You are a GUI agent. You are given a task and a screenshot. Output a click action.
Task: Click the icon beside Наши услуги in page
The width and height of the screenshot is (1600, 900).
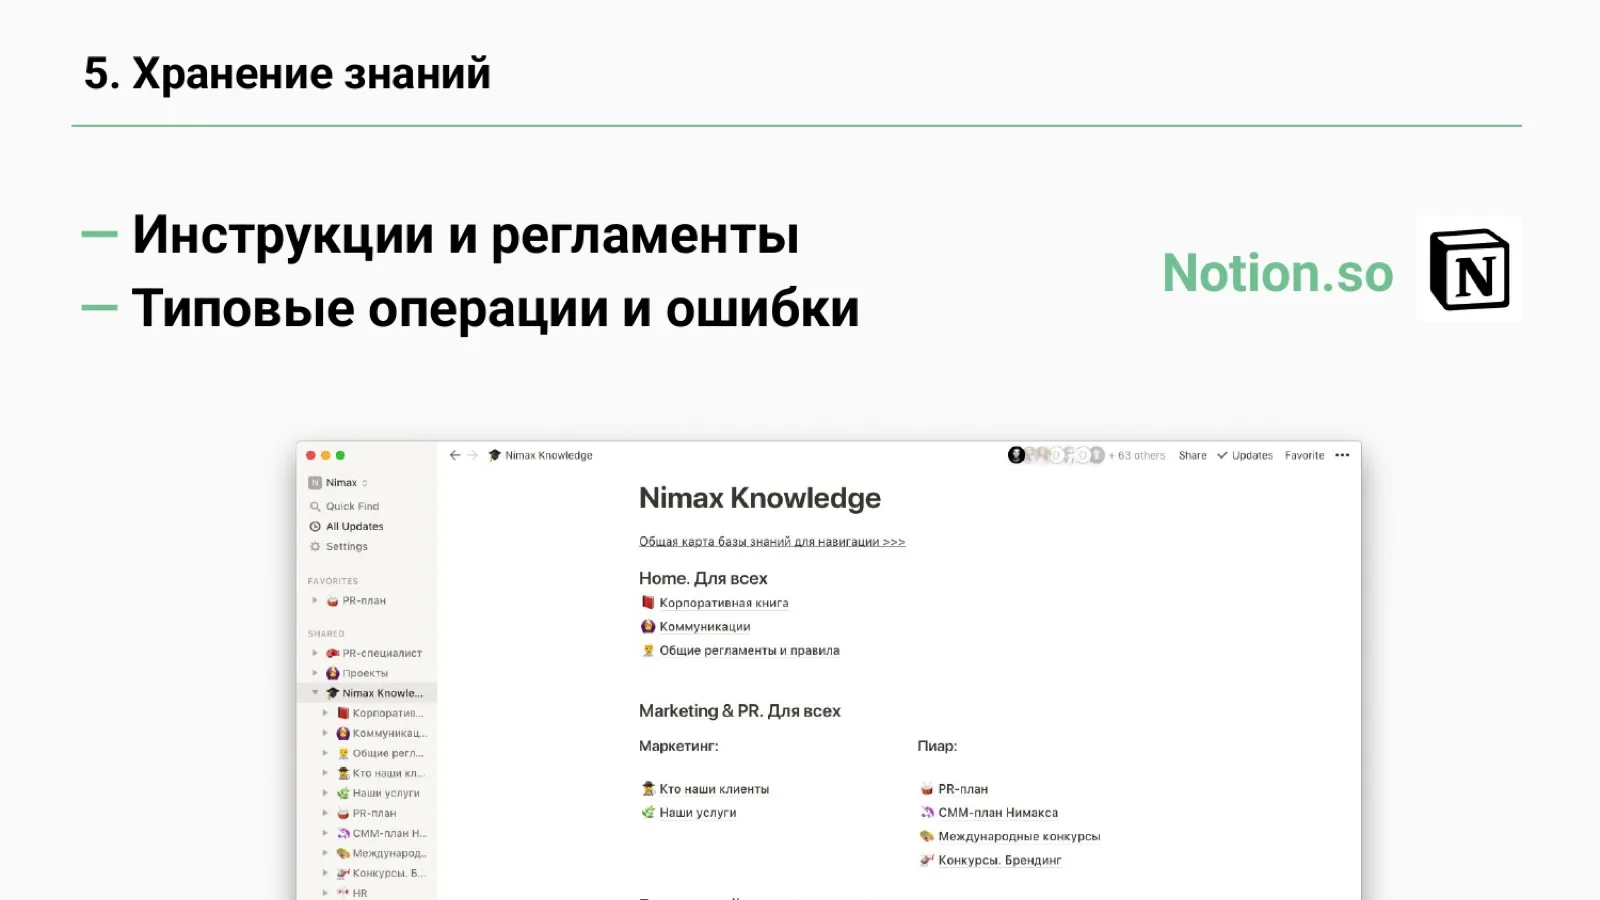click(x=648, y=812)
